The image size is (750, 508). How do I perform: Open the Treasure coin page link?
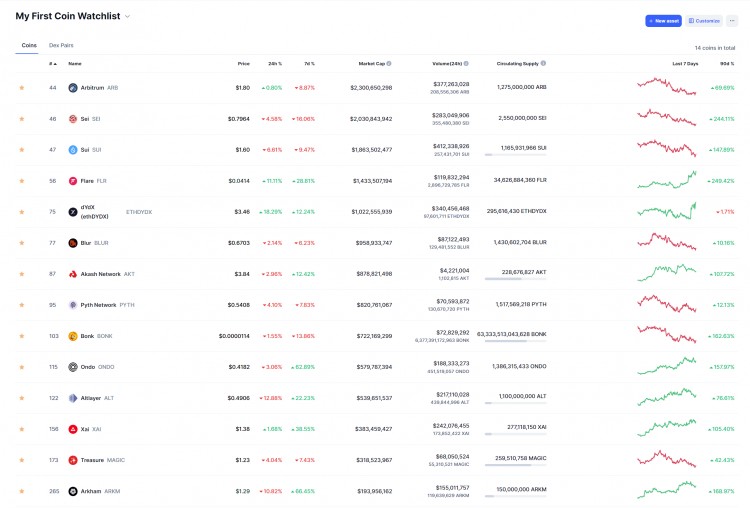click(92, 460)
